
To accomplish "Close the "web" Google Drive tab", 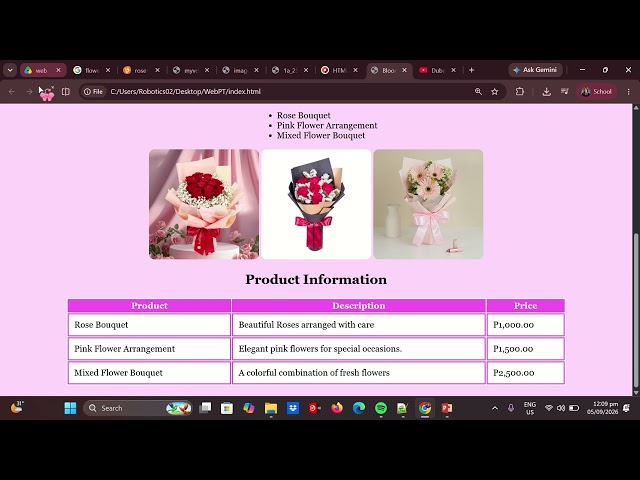I will click(58, 70).
